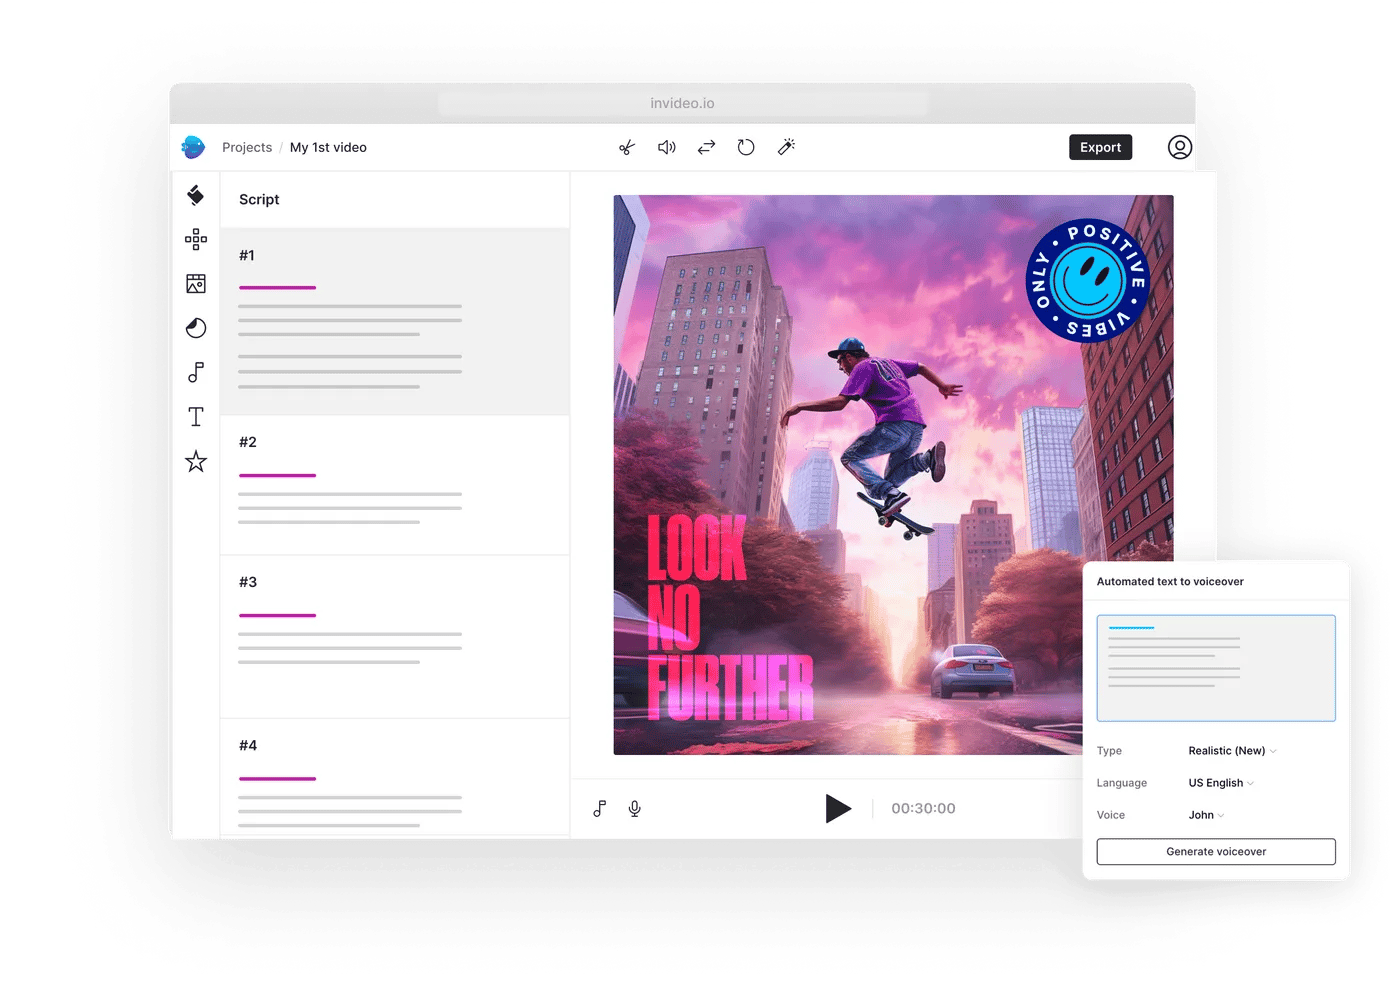Open the star favorites sidebar icon
The image size is (1400, 992).
point(196,461)
